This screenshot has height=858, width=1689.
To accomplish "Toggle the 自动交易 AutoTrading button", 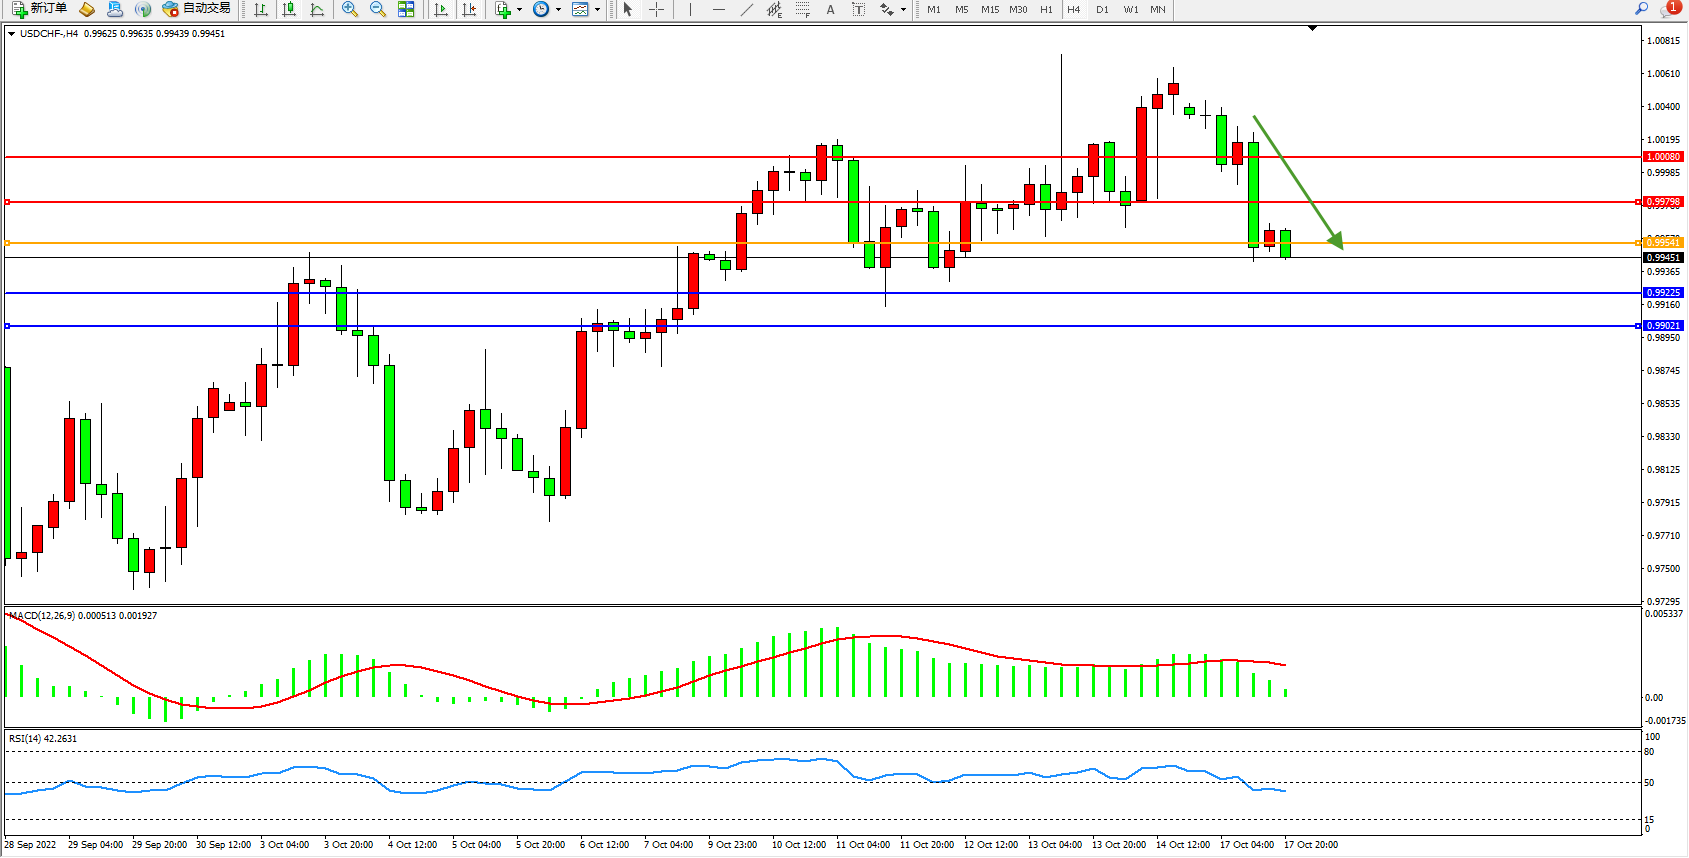I will click(x=197, y=9).
